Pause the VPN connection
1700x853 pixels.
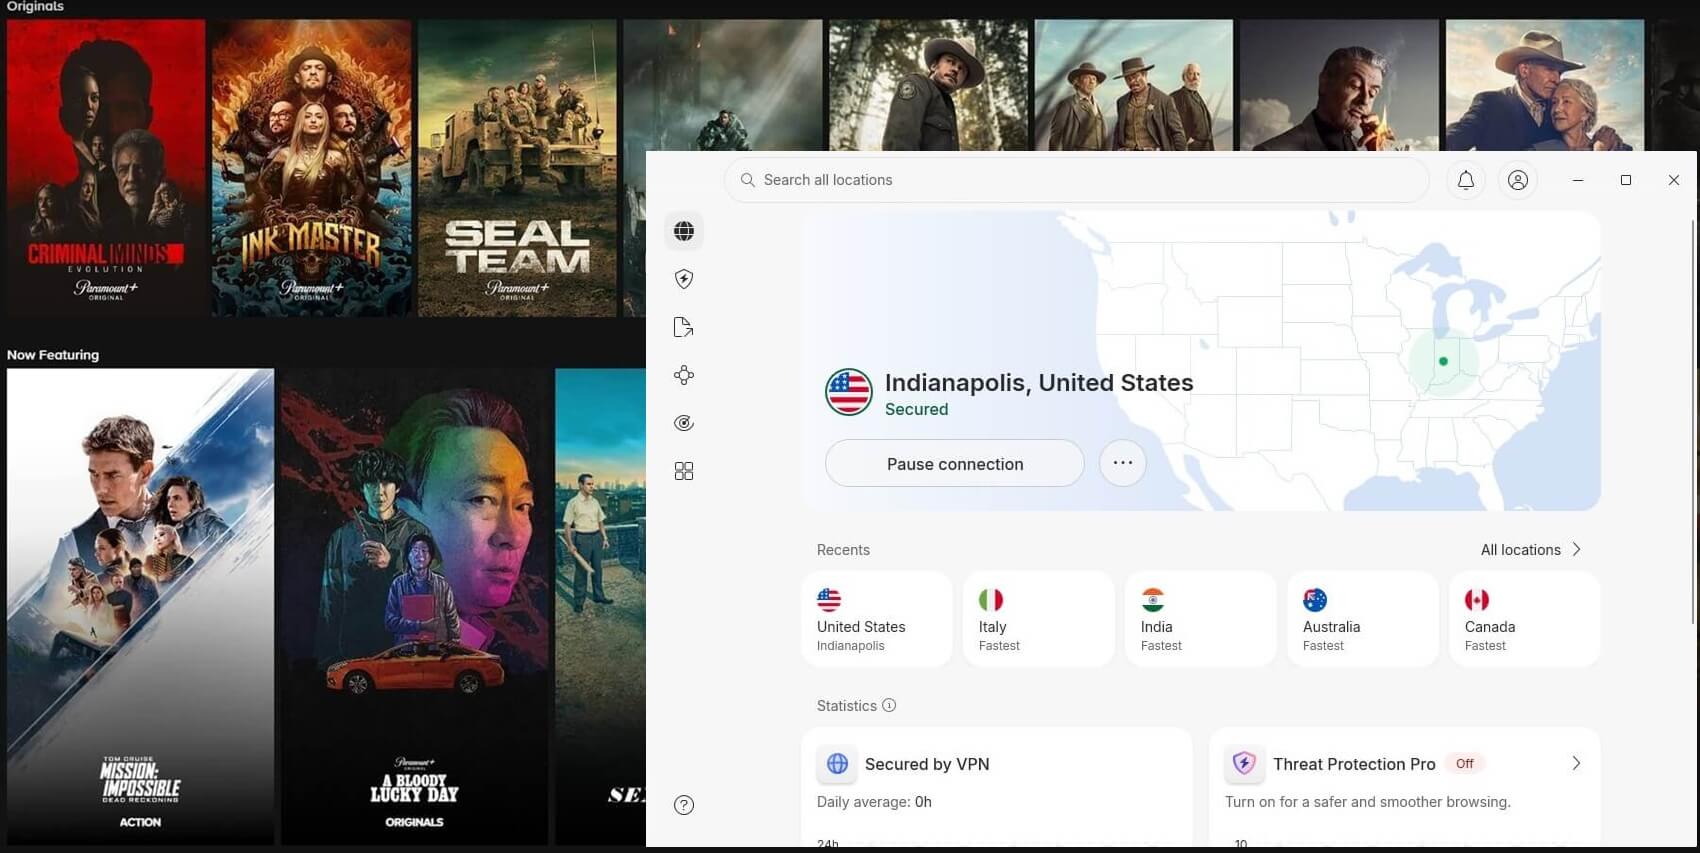click(x=955, y=464)
